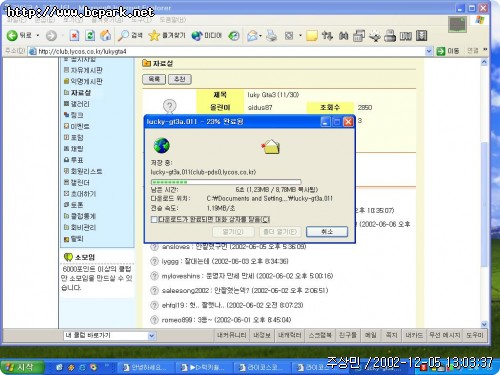This screenshot has width=500, height=375.
Task: Open the Mail toolbar dropdown arrow
Action: (260, 36)
